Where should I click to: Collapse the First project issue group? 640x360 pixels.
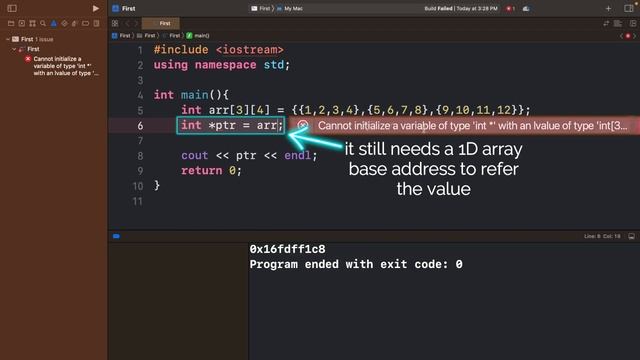8,39
